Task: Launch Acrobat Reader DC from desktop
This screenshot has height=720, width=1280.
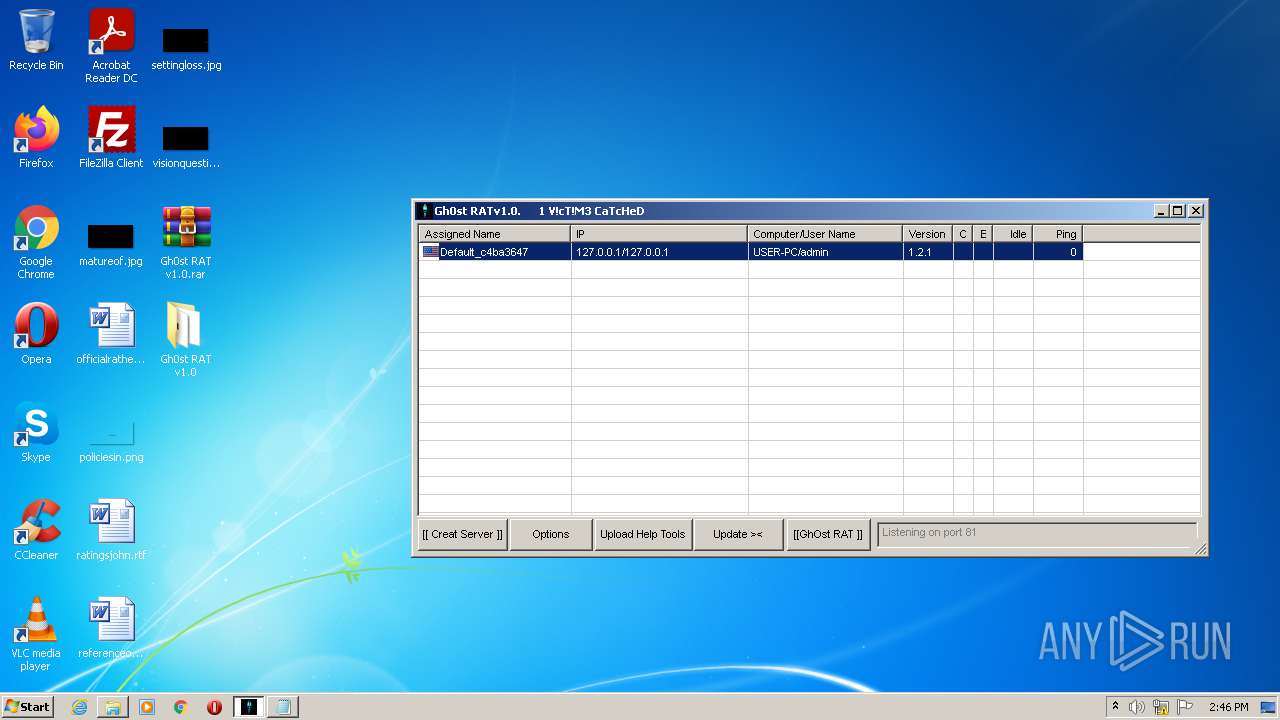Action: [111, 45]
